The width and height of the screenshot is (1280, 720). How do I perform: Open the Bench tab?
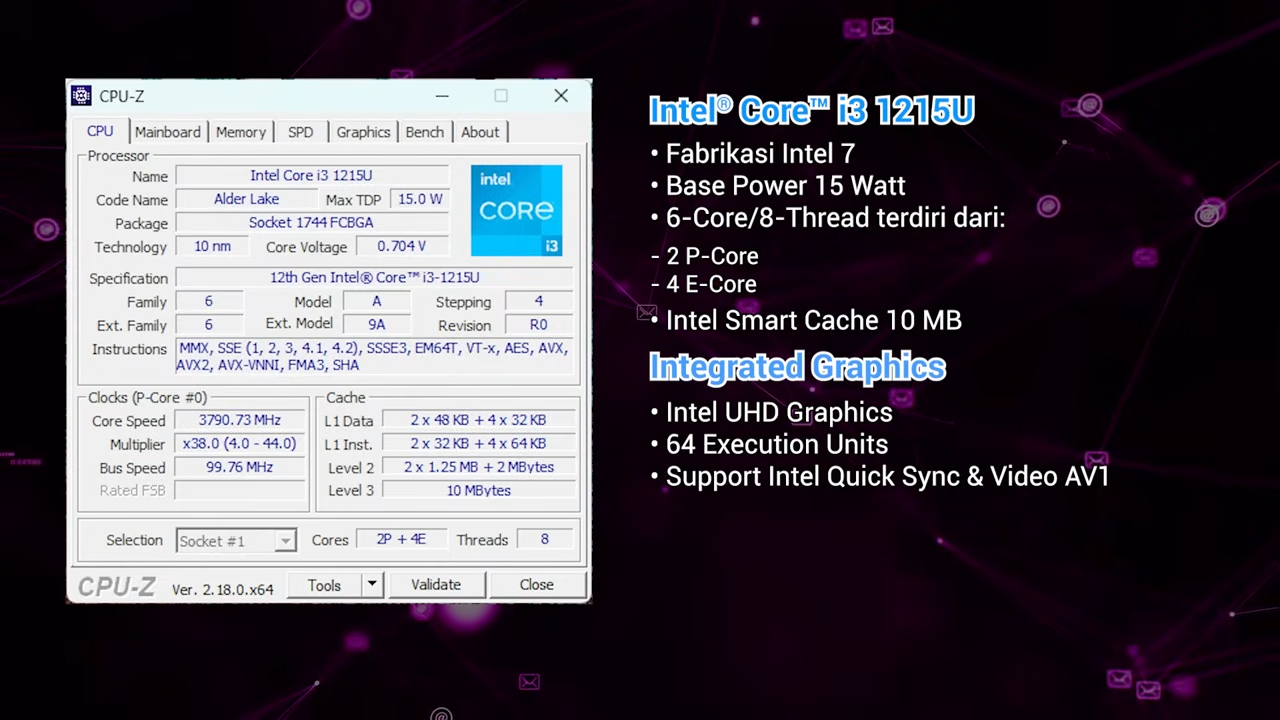(424, 132)
